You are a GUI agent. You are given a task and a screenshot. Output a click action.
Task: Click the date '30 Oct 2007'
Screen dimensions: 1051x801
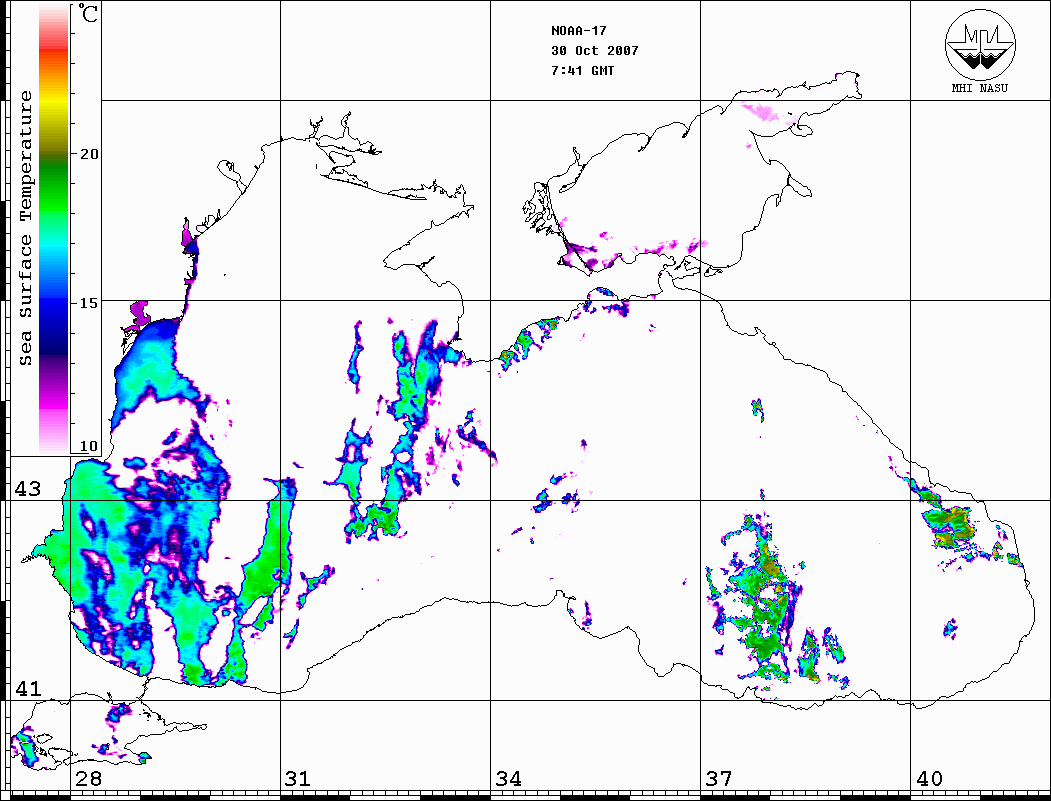pyautogui.click(x=595, y=51)
